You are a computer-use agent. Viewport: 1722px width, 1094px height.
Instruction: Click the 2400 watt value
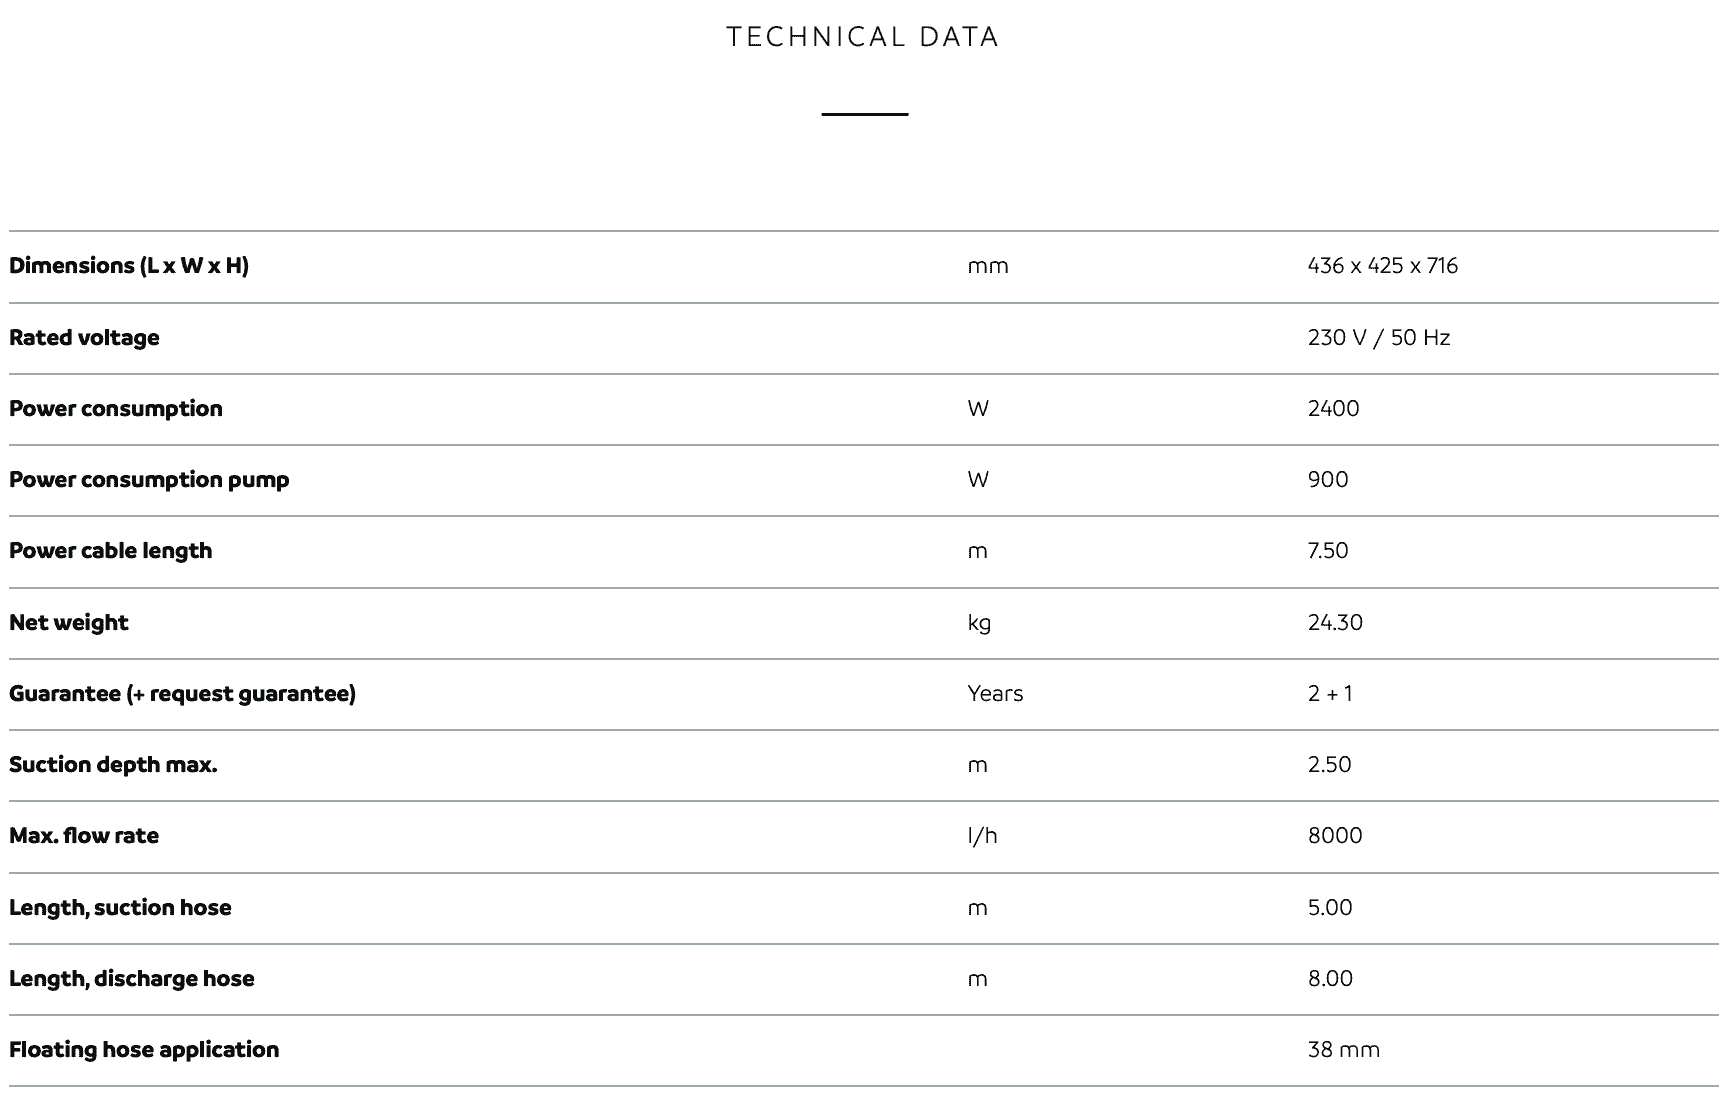click(x=1333, y=409)
